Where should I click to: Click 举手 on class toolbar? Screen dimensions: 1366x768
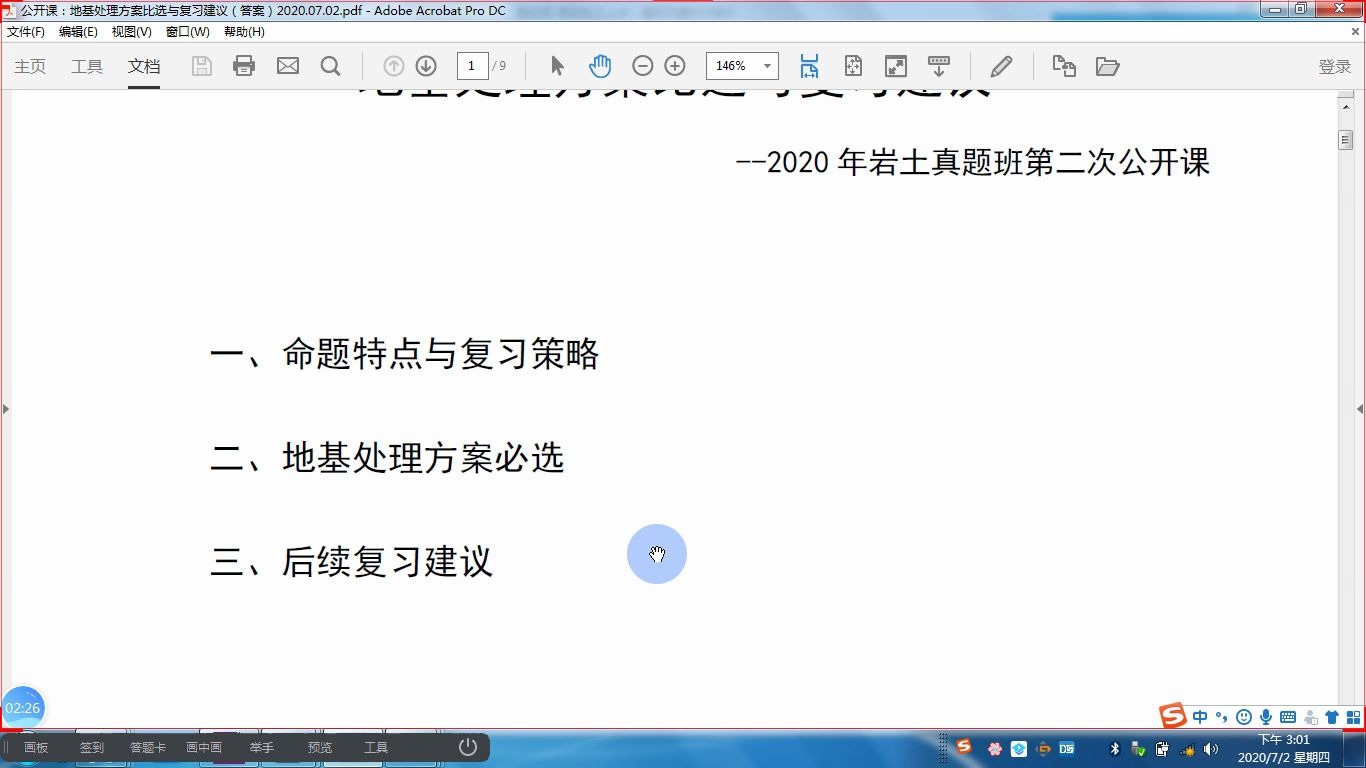pos(262,748)
